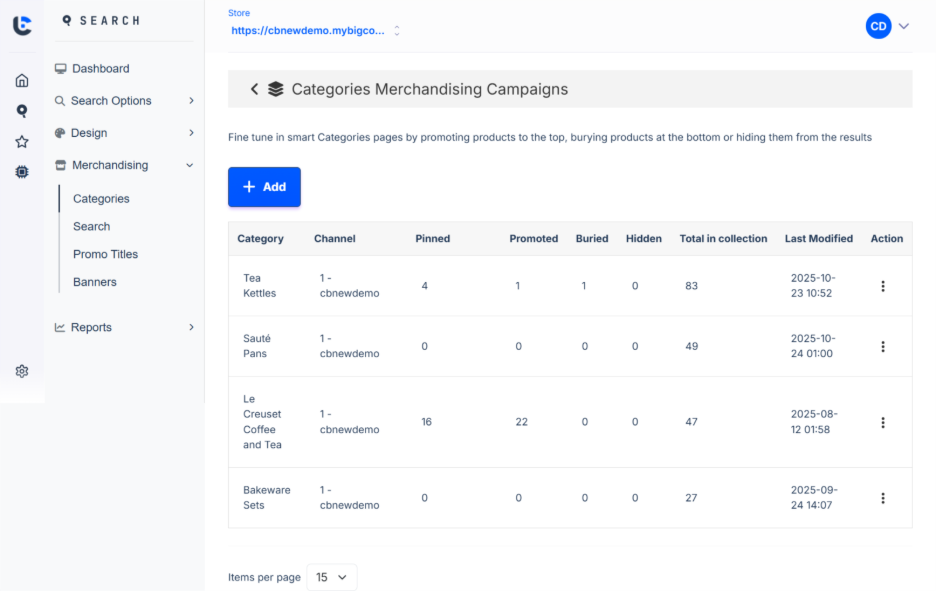Open the Items per page dropdown
936x591 pixels.
pos(331,577)
